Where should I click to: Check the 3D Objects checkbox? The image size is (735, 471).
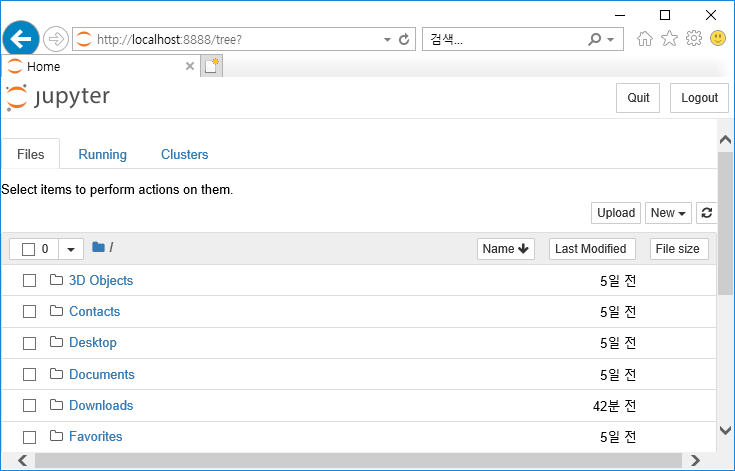tap(30, 281)
